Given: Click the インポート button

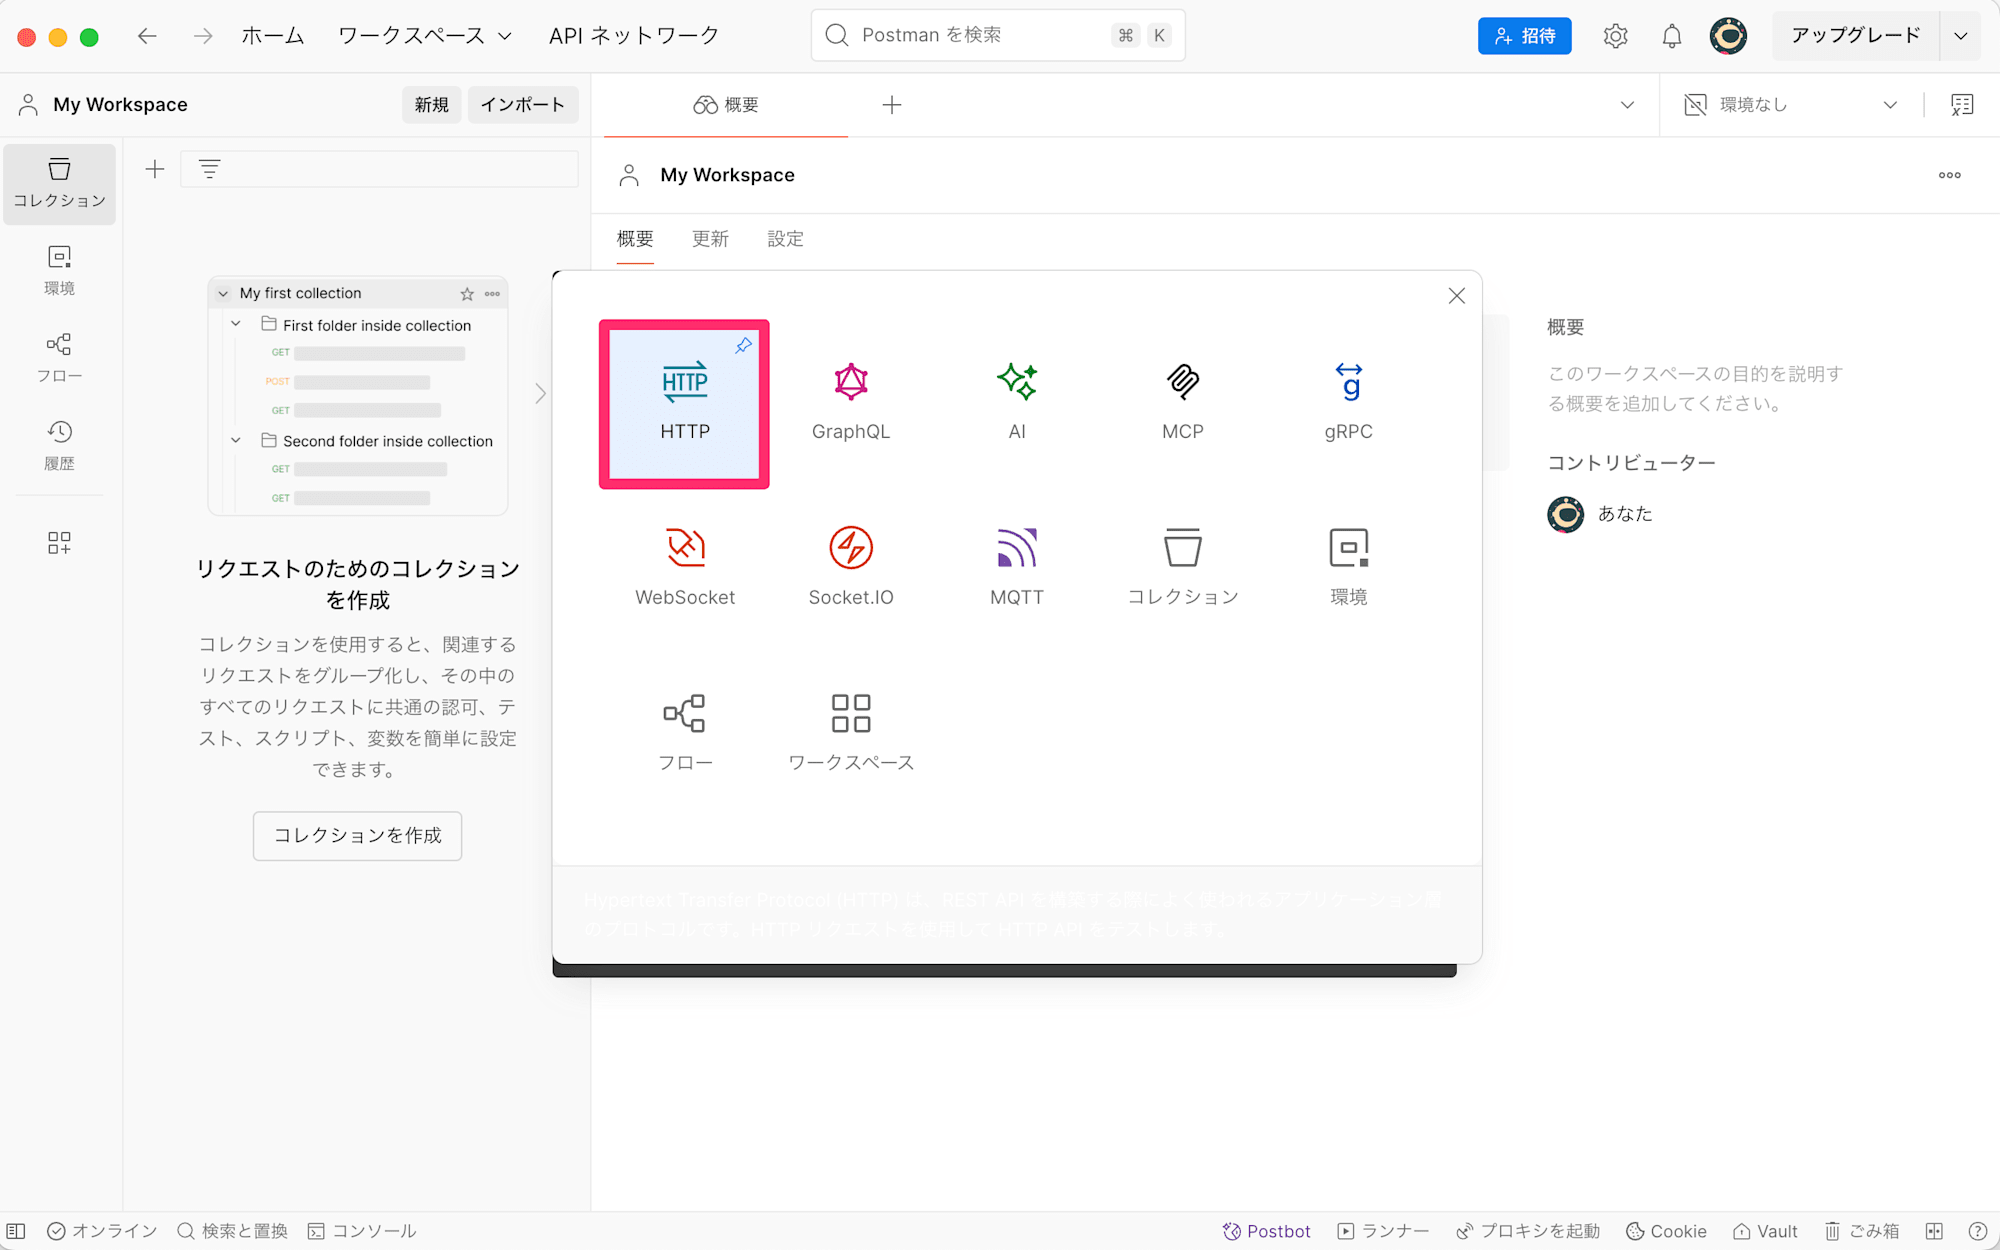Looking at the screenshot, I should coord(522,105).
